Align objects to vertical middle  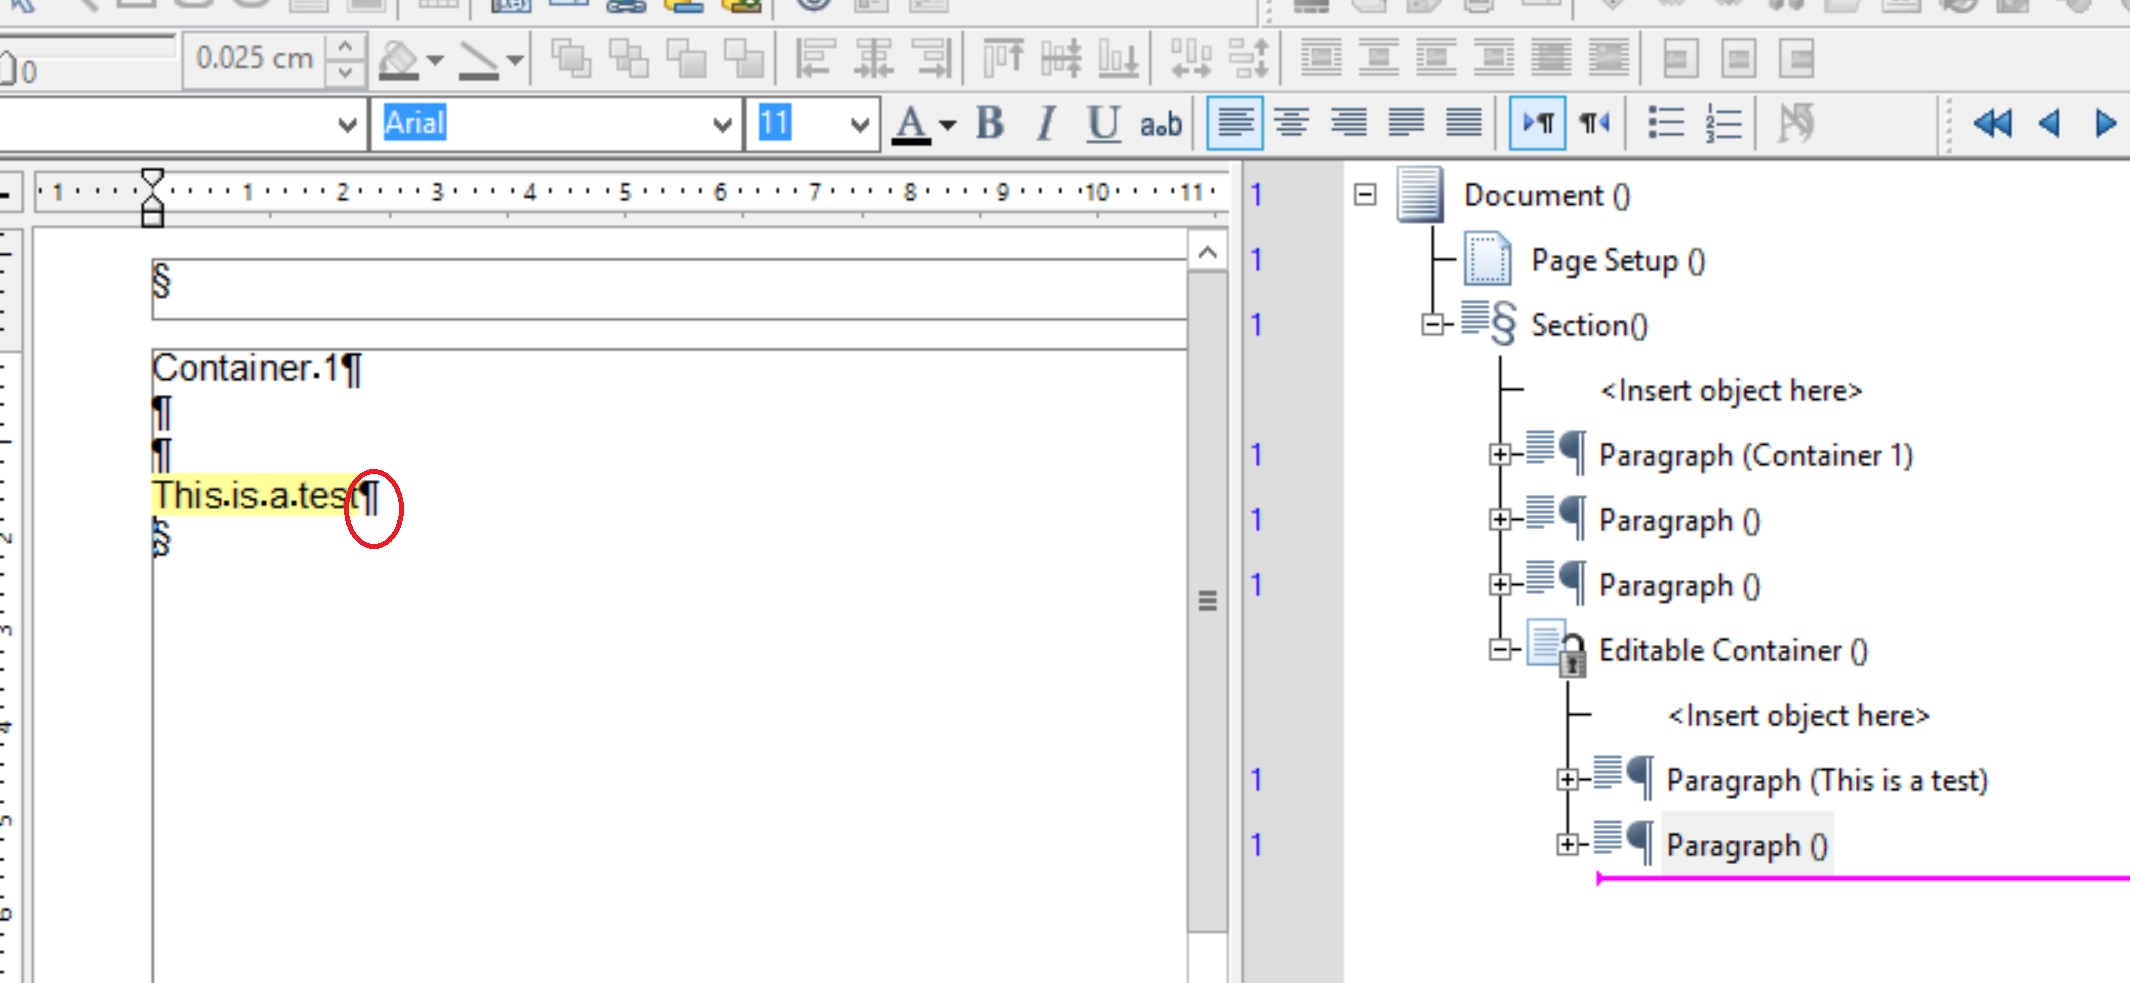pyautogui.click(x=1060, y=58)
